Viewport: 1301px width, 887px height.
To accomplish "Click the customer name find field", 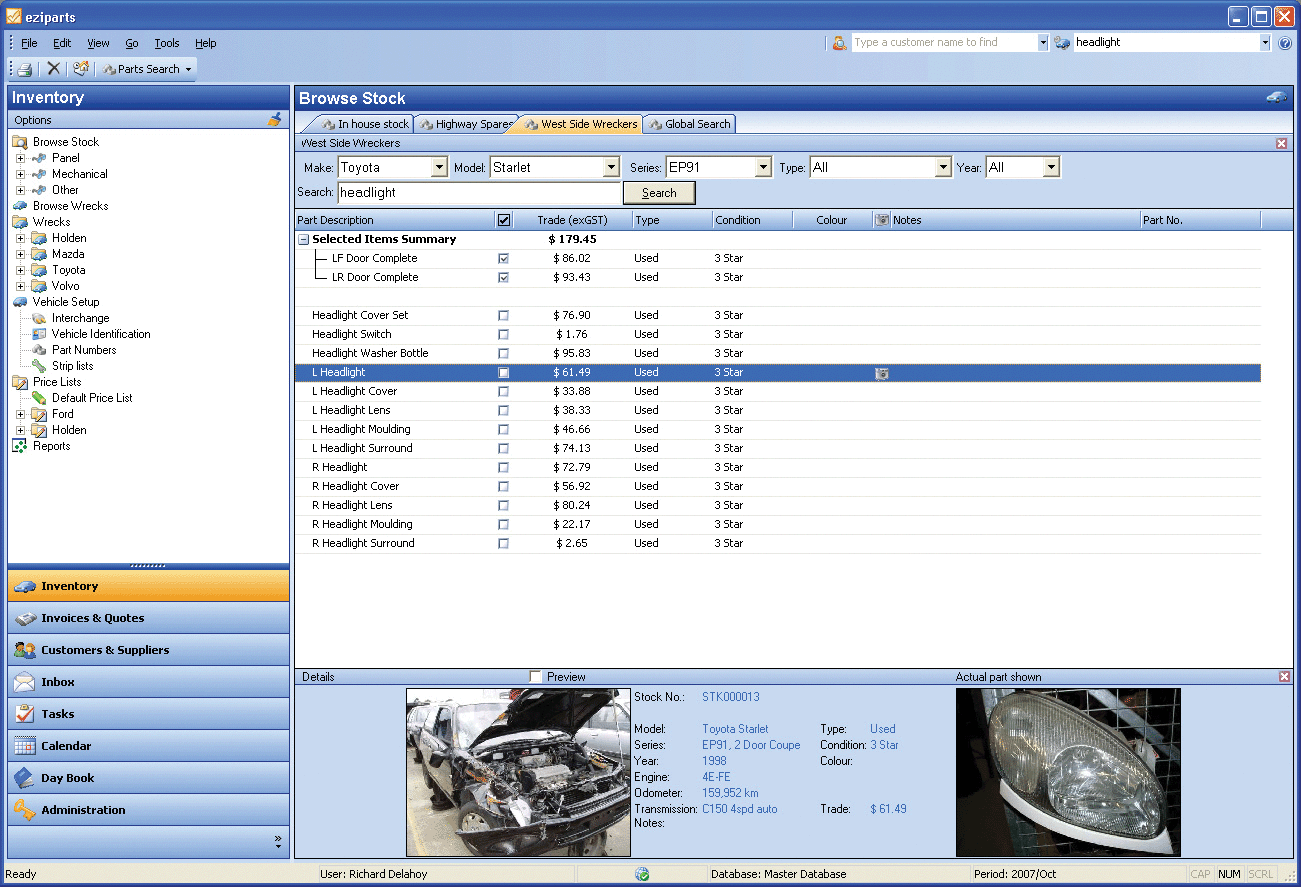I will coord(945,43).
